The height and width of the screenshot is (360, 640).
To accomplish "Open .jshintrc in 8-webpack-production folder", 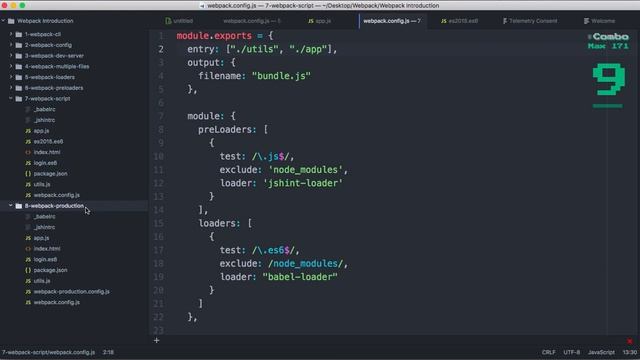I will (44, 227).
